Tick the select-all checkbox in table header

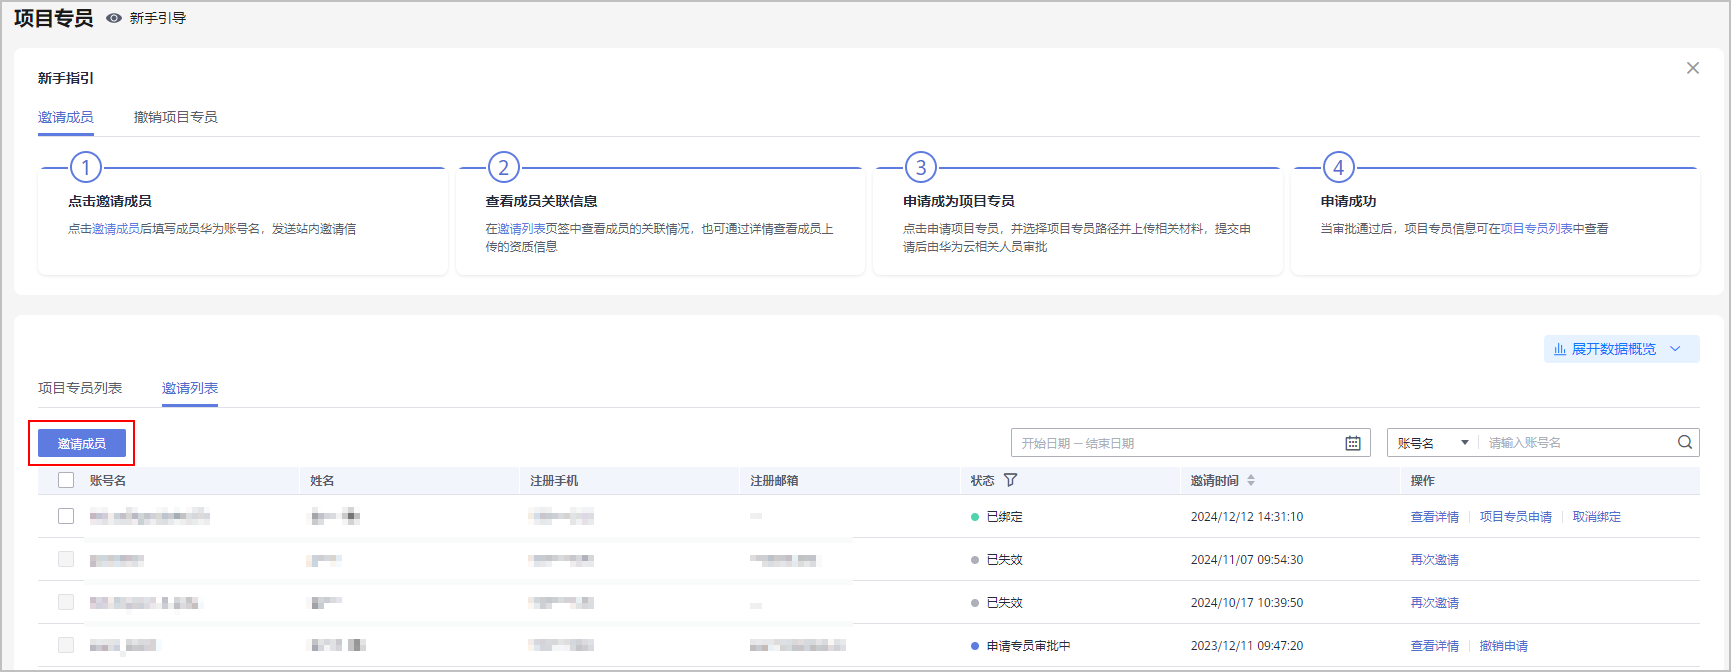(66, 480)
